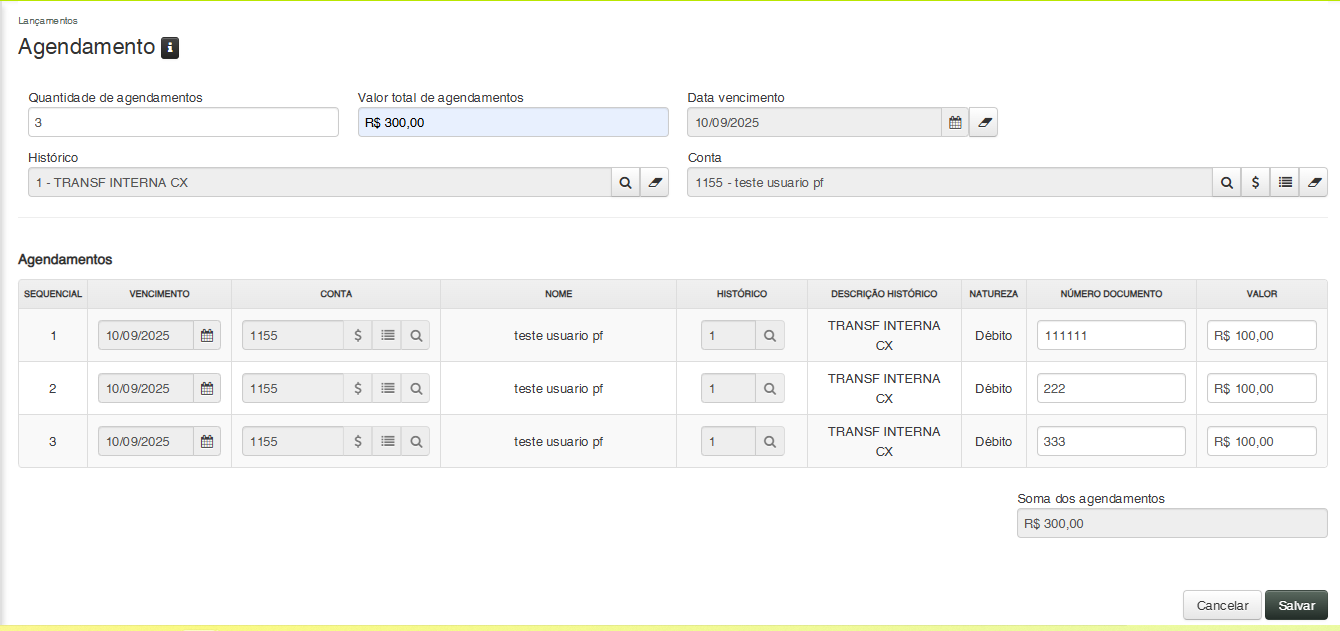
Task: Open the list icon in top Conta field
Action: tap(1285, 183)
